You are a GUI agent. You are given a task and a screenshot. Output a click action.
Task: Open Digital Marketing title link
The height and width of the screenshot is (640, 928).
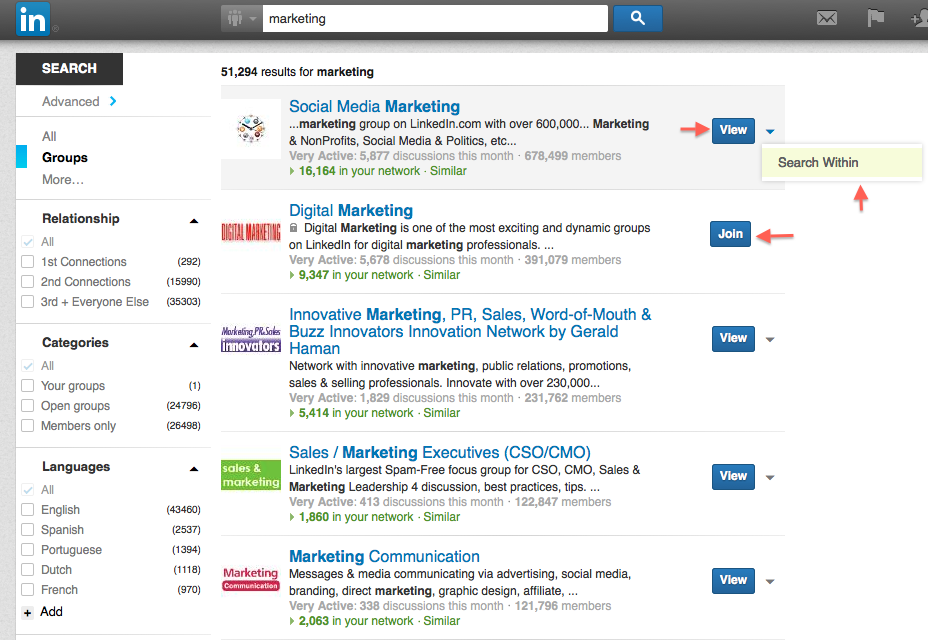tap(351, 211)
